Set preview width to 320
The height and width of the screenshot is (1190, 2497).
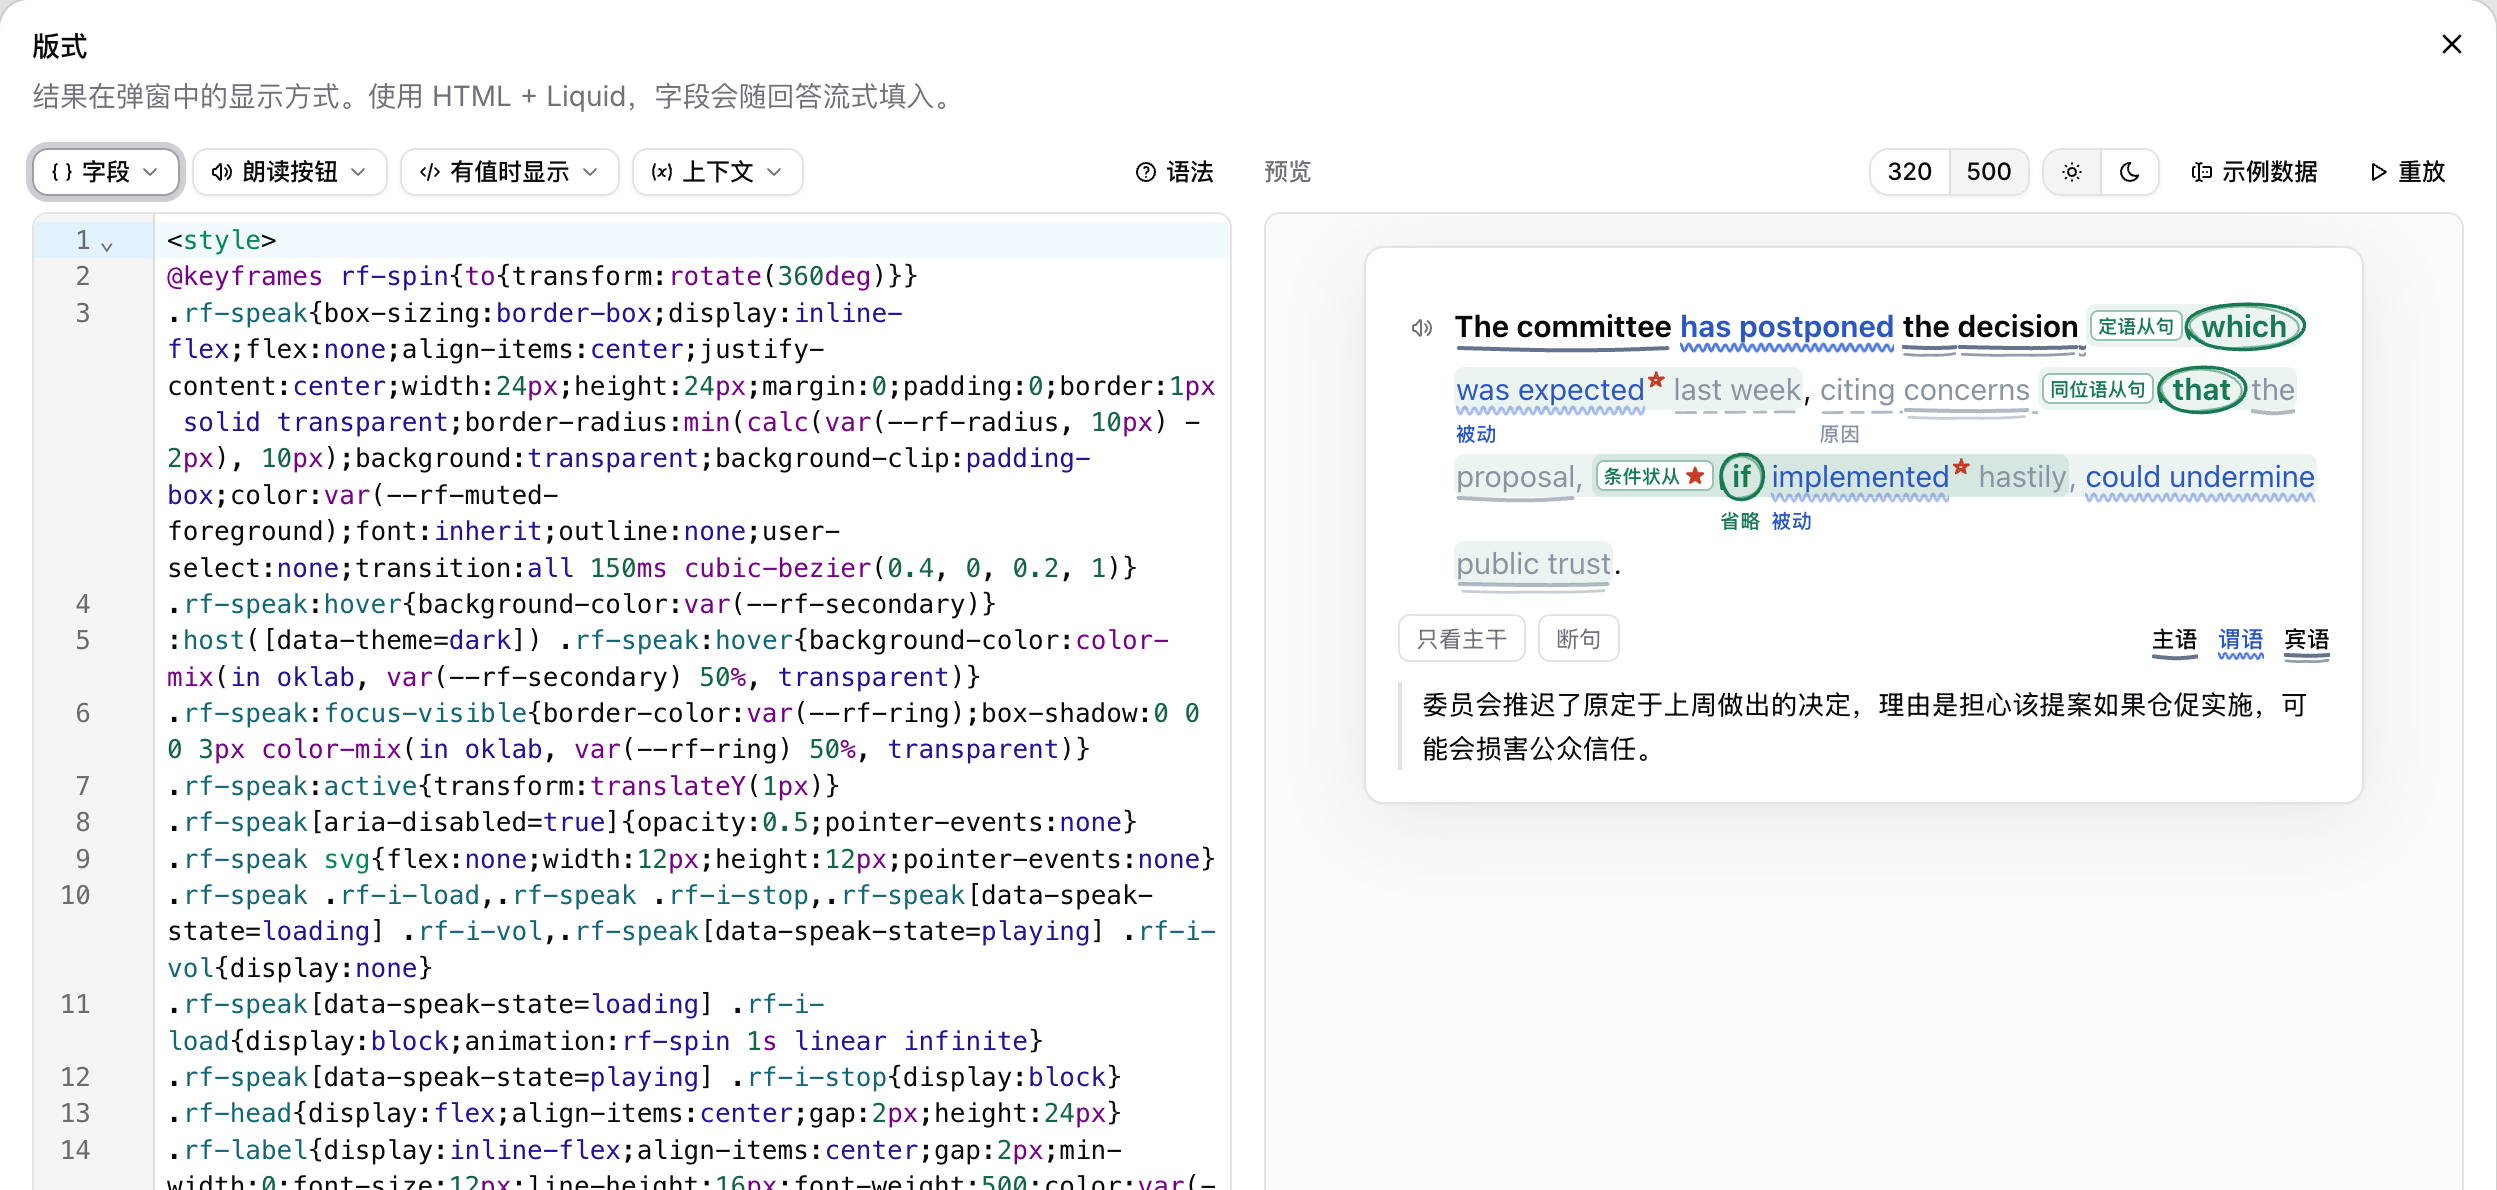point(1909,172)
